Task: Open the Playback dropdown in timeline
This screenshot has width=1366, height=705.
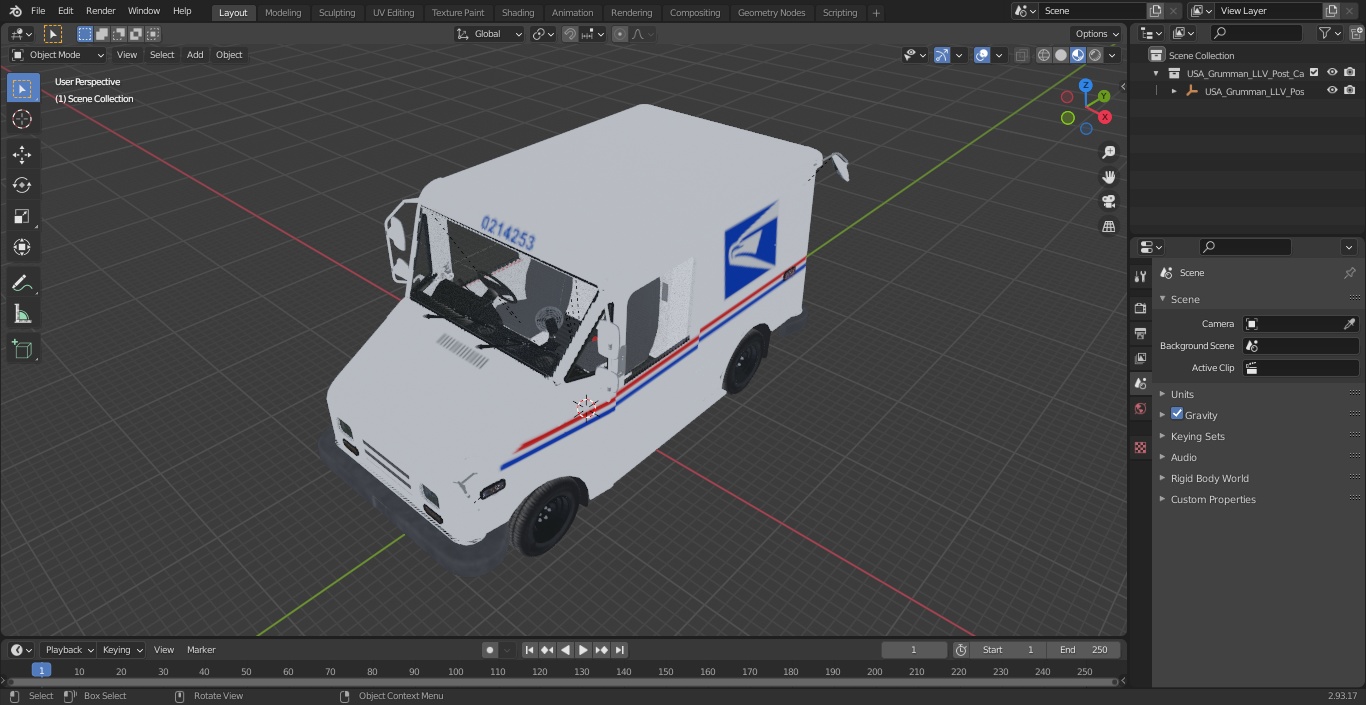Action: [x=68, y=650]
